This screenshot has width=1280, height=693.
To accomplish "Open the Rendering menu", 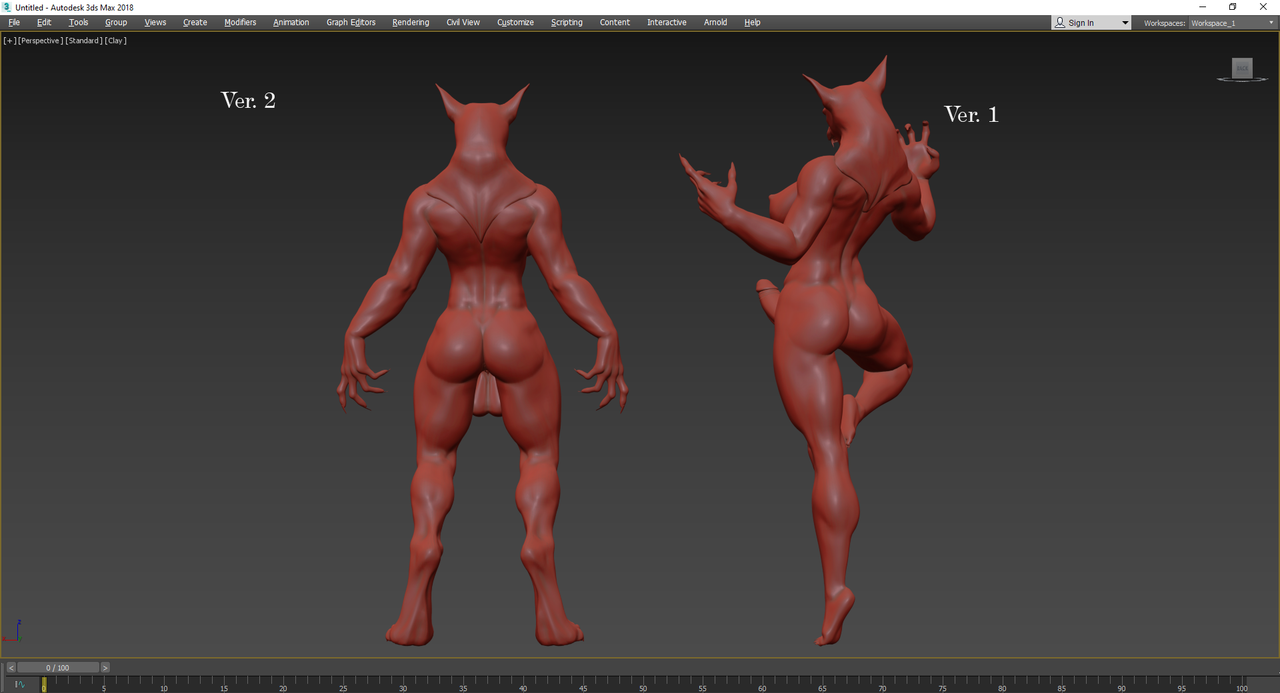I will click(410, 22).
